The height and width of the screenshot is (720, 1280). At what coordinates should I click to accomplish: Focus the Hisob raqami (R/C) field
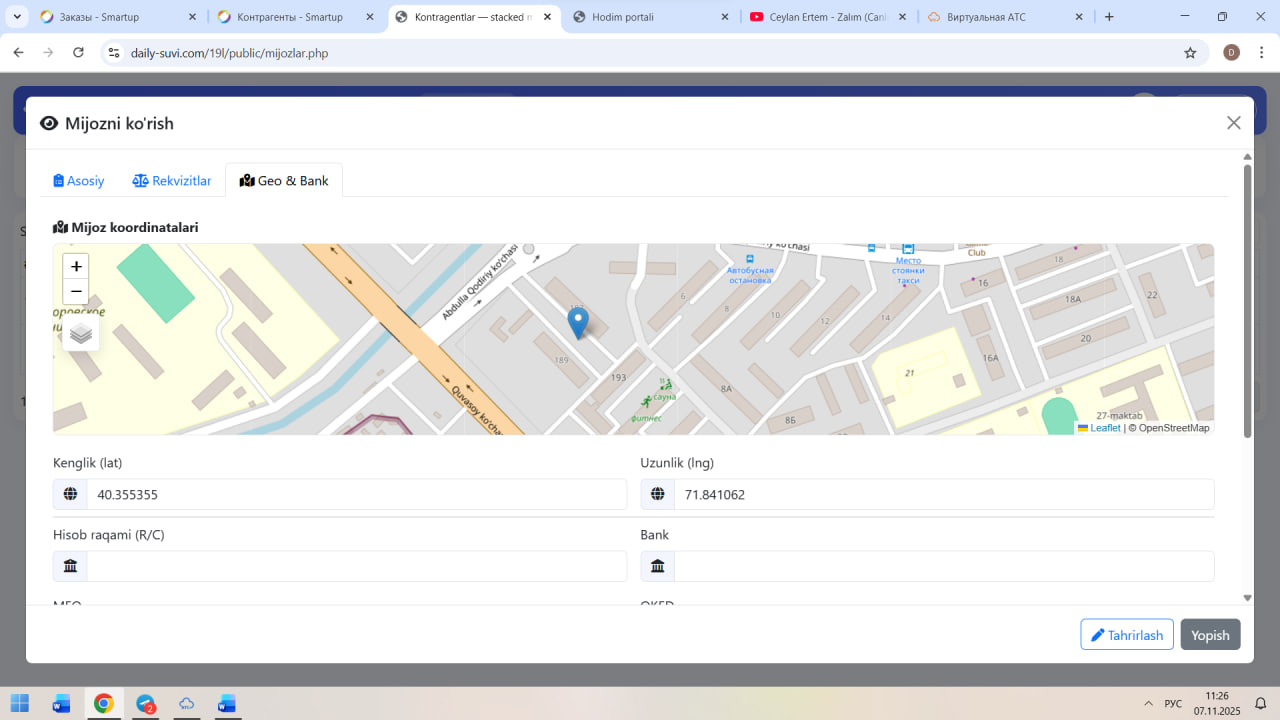356,566
